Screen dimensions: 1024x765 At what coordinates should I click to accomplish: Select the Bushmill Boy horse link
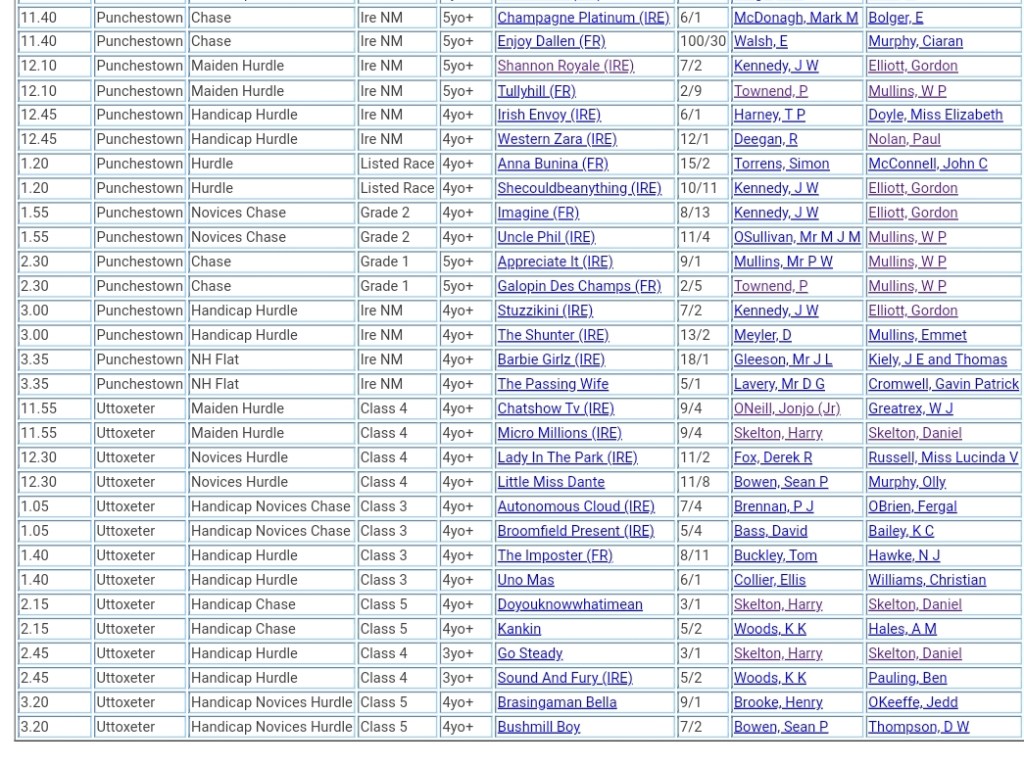click(539, 727)
